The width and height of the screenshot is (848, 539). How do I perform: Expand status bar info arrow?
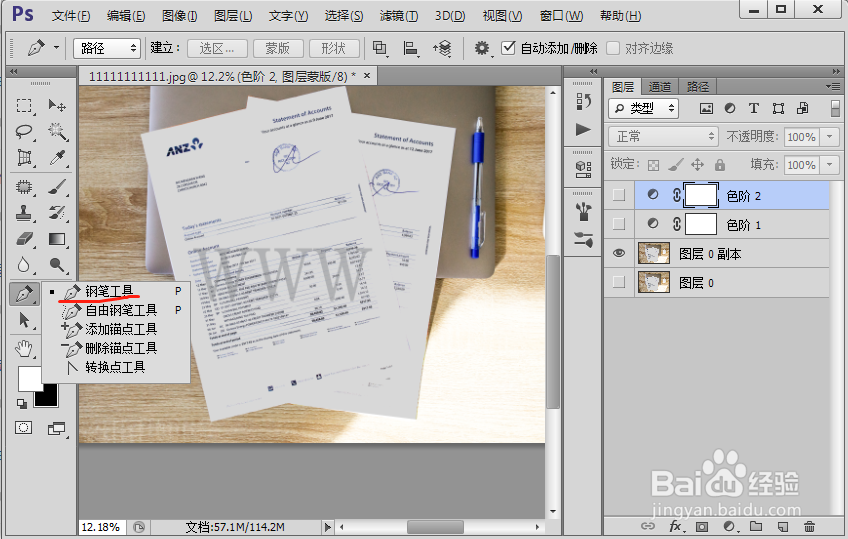point(327,527)
